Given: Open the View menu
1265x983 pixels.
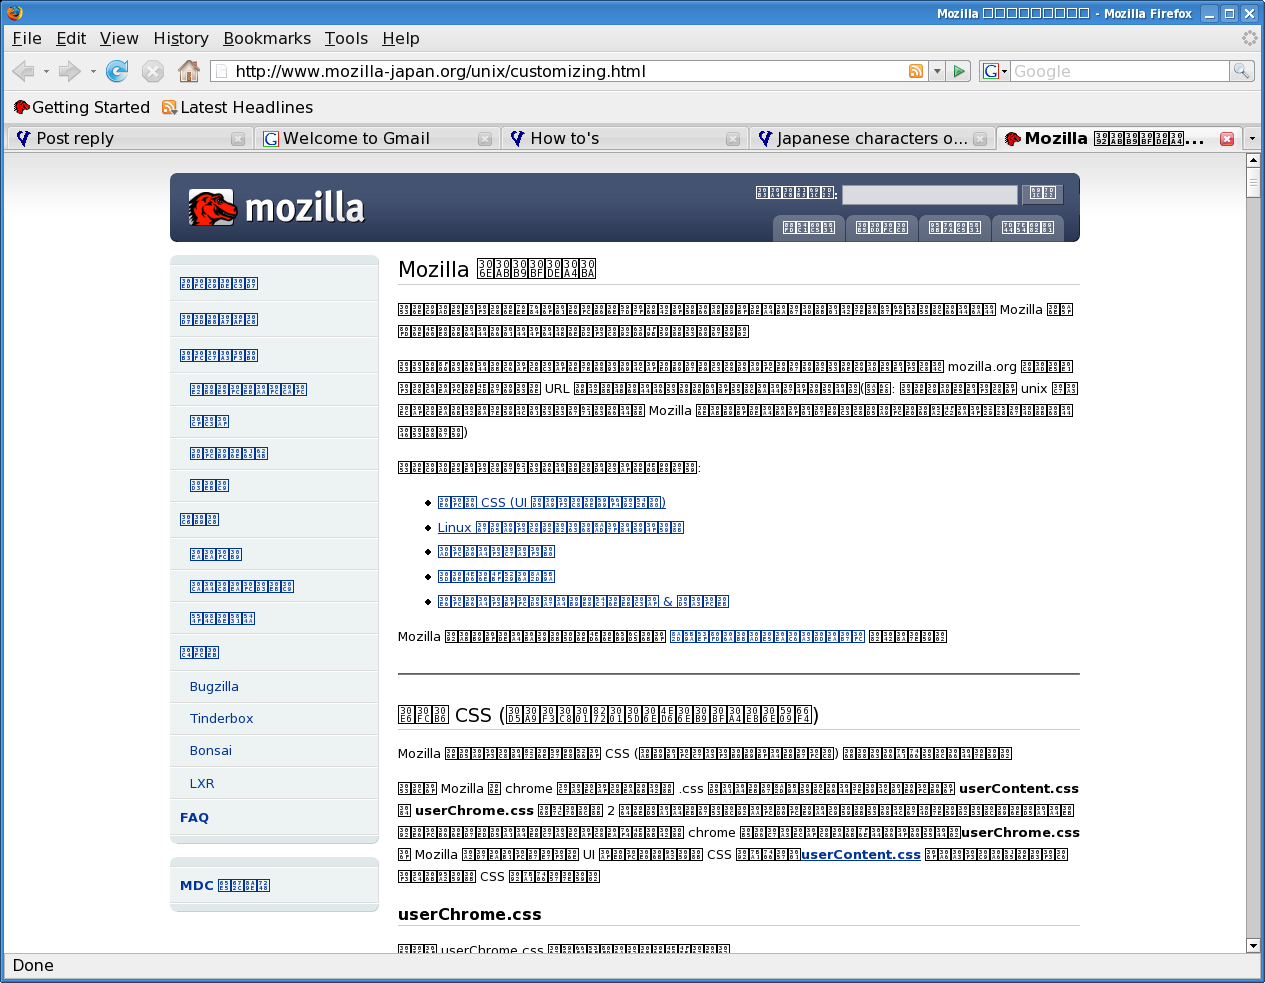Looking at the screenshot, I should [119, 38].
